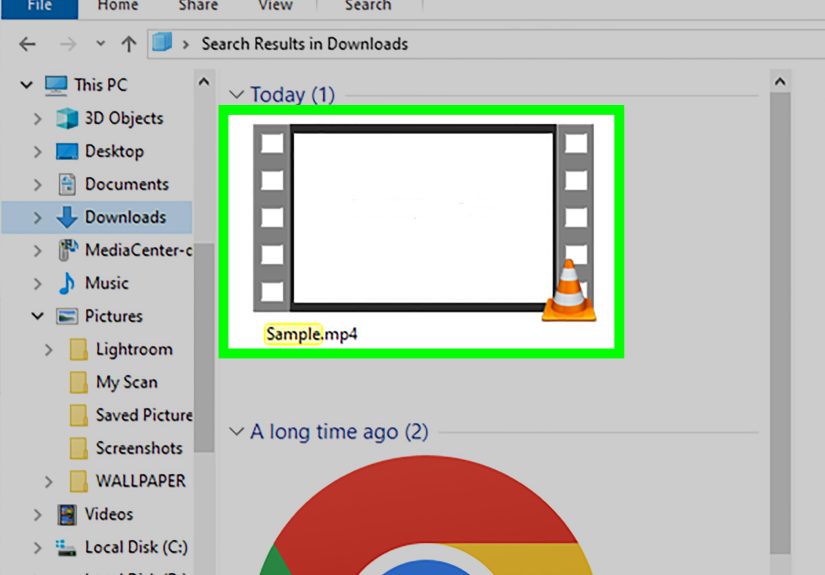Image resolution: width=825 pixels, height=575 pixels.
Task: Expand the Music tree node
Action: tap(37, 284)
